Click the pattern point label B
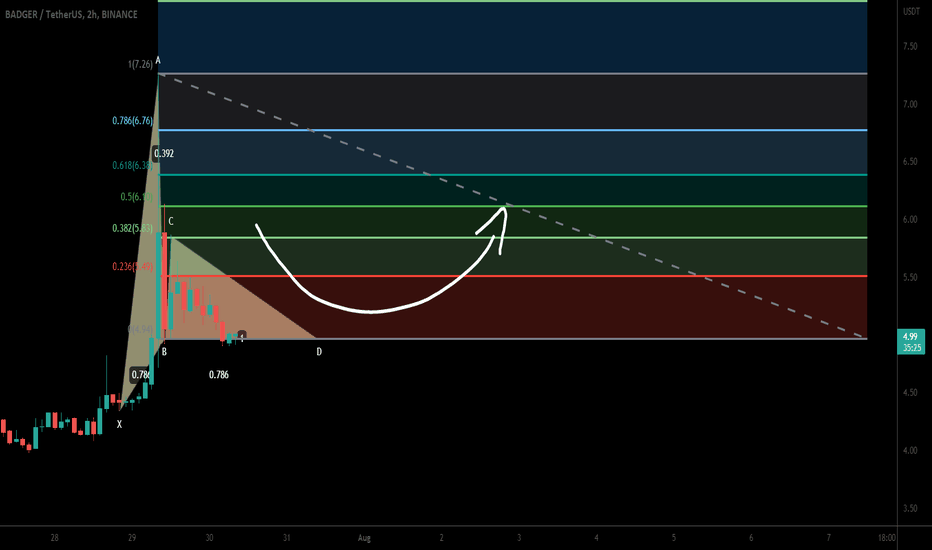This screenshot has width=932, height=550. tap(164, 351)
